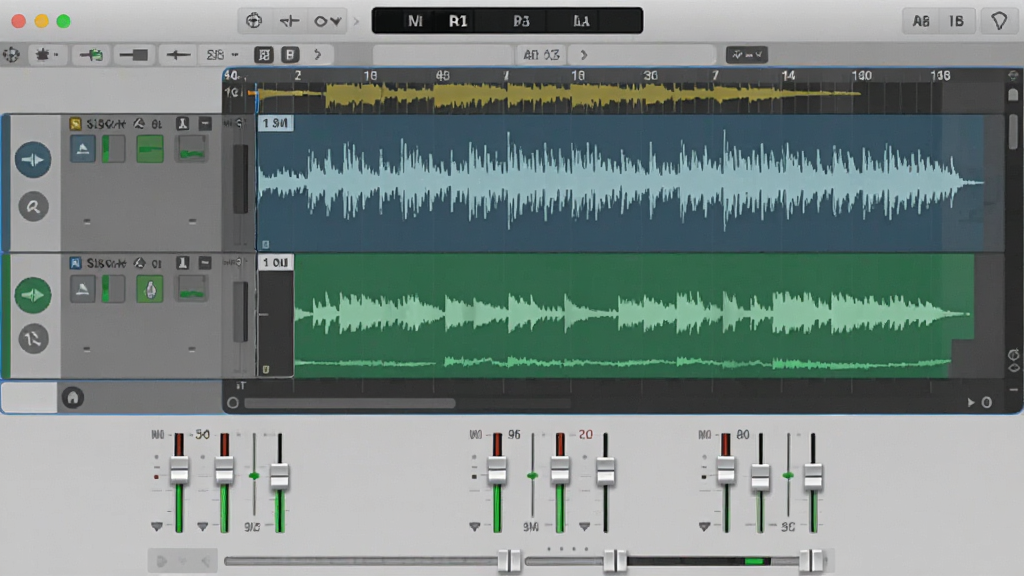Select the green-tipped tool icon in the second toolbar
The height and width of the screenshot is (576, 1024).
[91, 55]
